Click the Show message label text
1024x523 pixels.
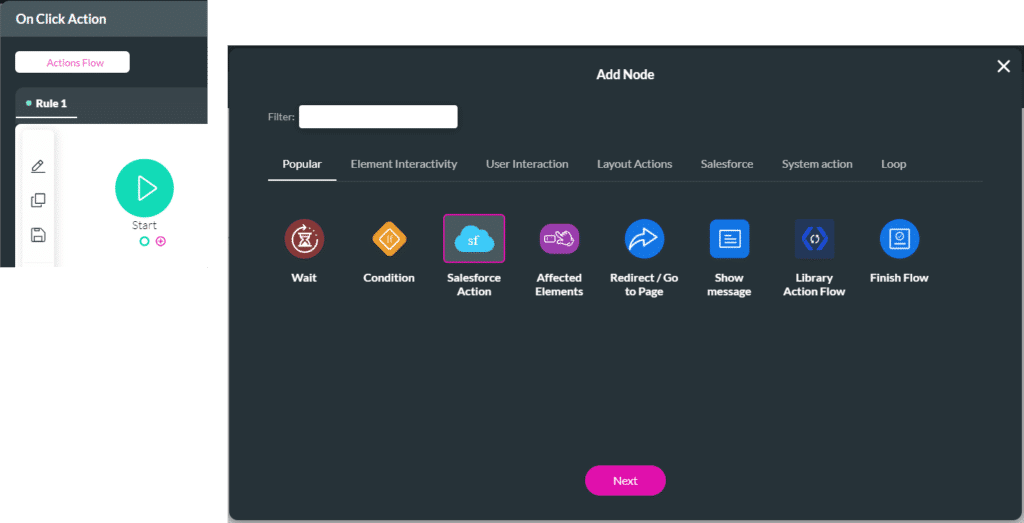[x=729, y=285]
